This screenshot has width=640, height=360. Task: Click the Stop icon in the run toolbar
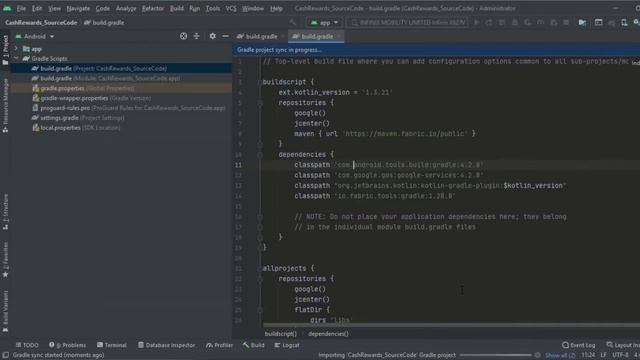[x=566, y=22]
